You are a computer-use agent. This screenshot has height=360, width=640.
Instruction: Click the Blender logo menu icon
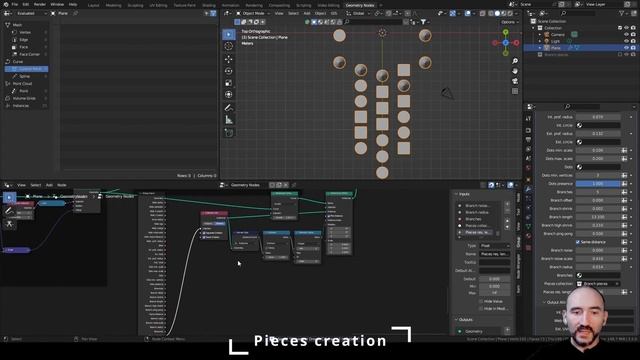tap(6, 4)
